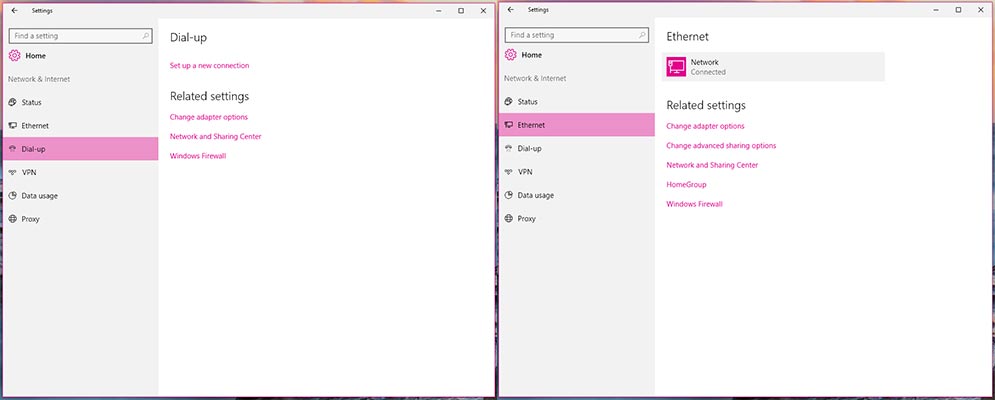Click VPN icon in right window sidebar
This screenshot has height=400, width=995.
click(508, 171)
